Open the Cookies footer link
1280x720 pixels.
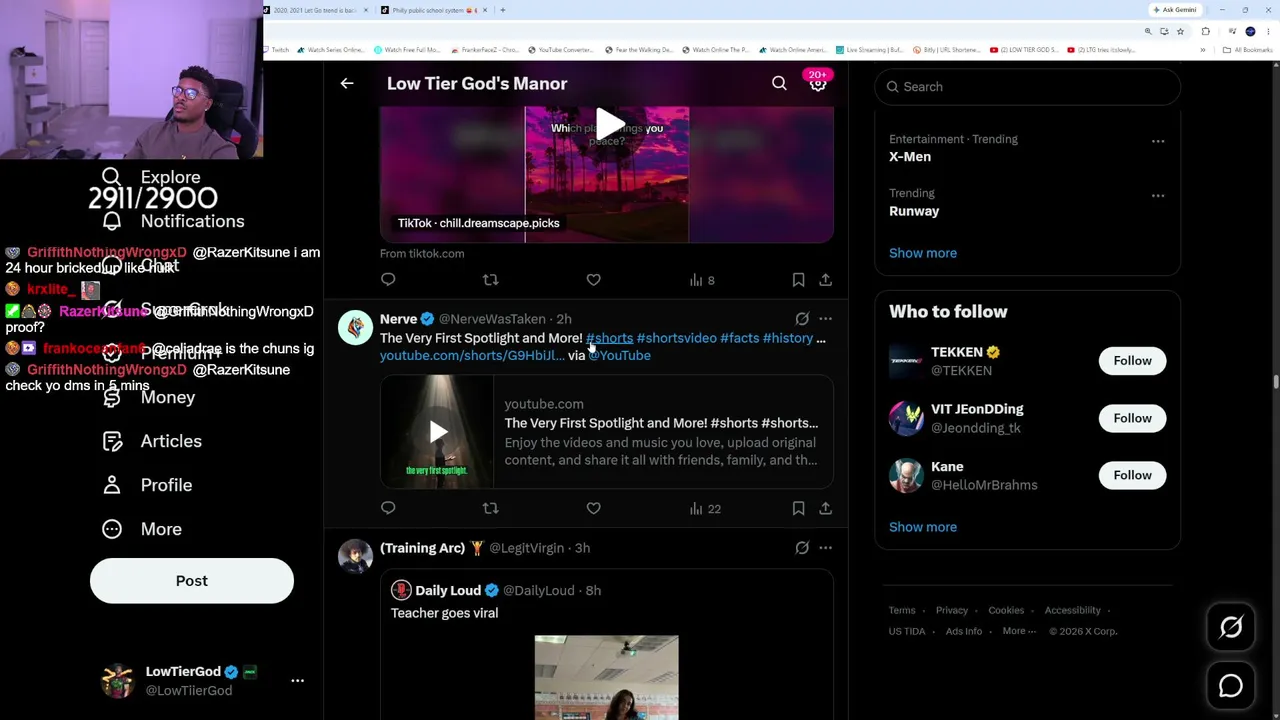point(1006,610)
